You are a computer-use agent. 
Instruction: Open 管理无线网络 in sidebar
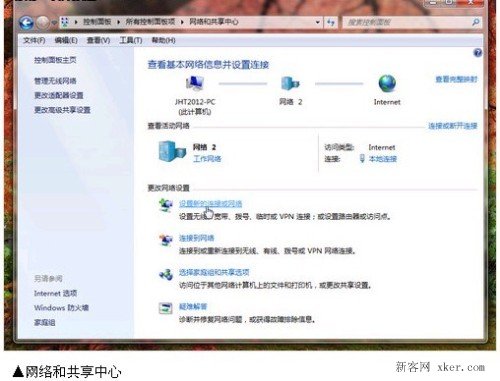(x=55, y=81)
